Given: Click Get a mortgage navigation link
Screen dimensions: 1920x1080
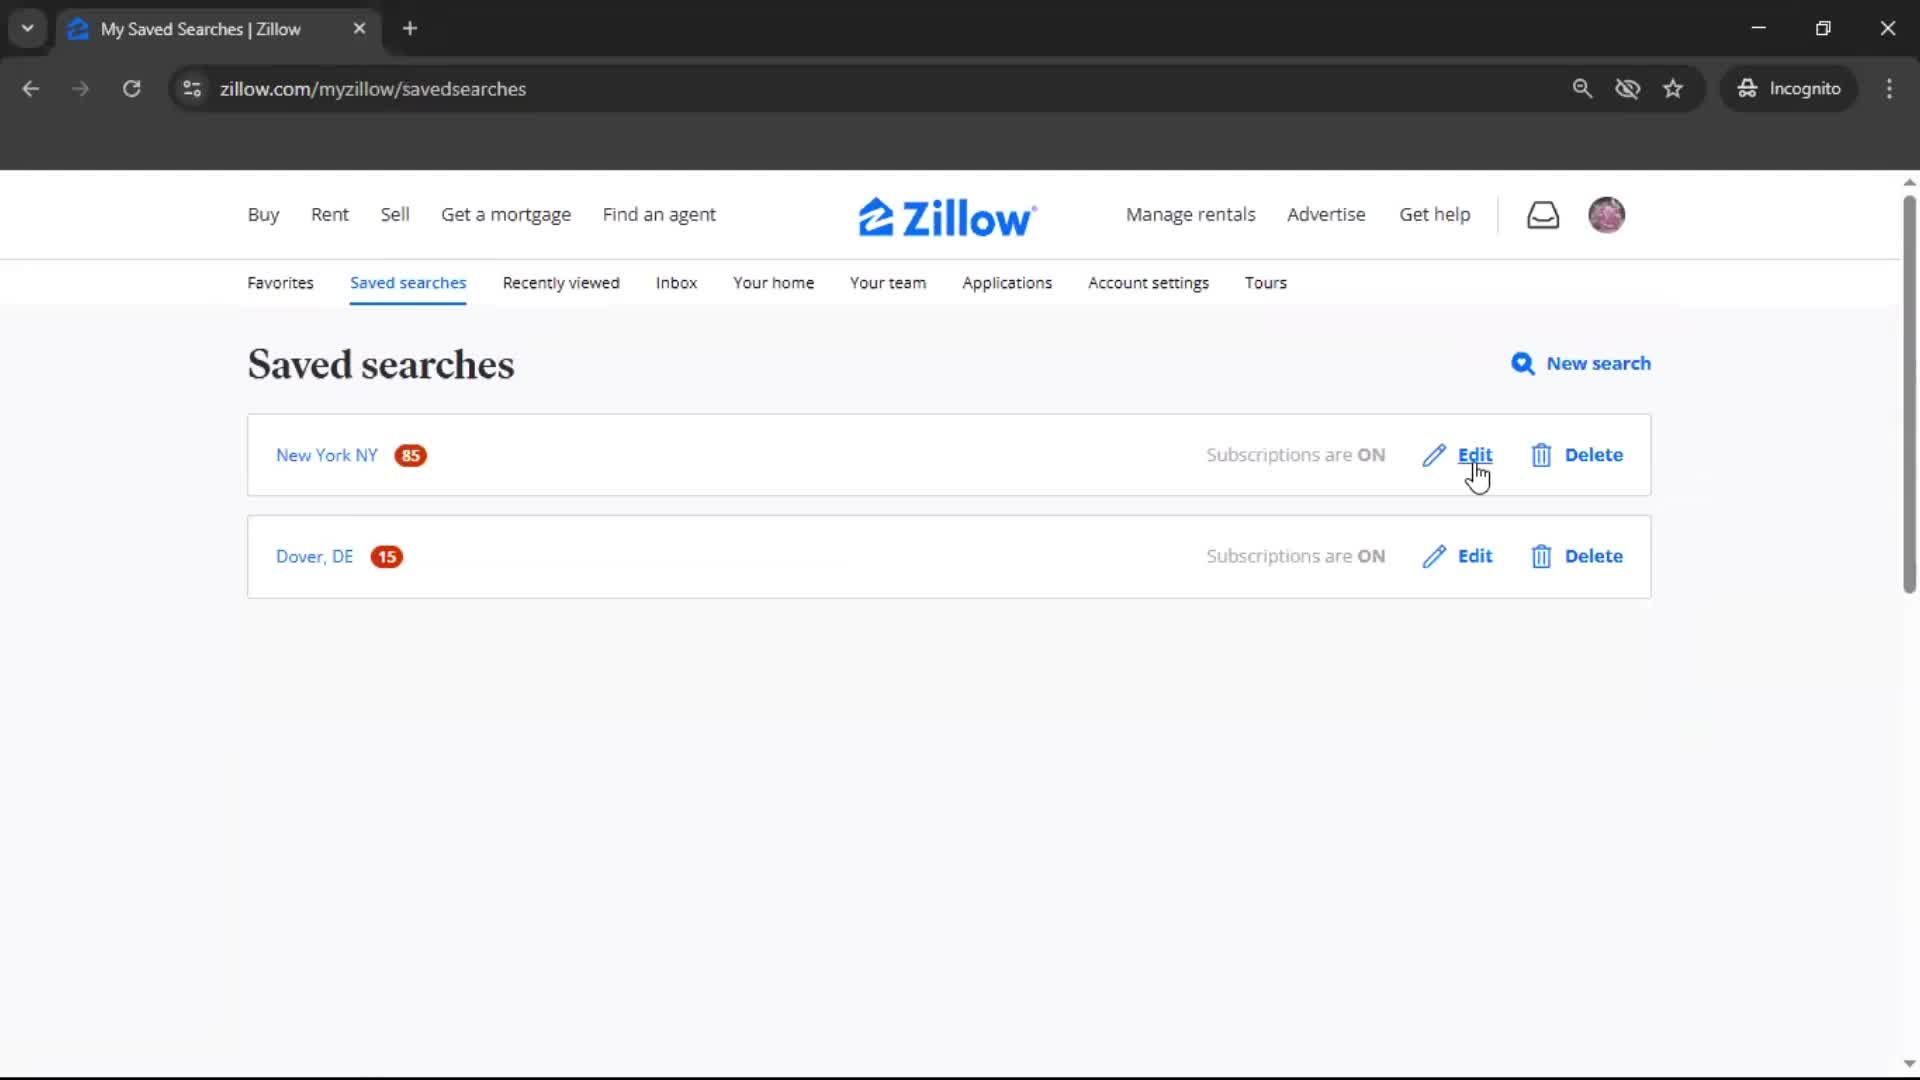Looking at the screenshot, I should 506,215.
